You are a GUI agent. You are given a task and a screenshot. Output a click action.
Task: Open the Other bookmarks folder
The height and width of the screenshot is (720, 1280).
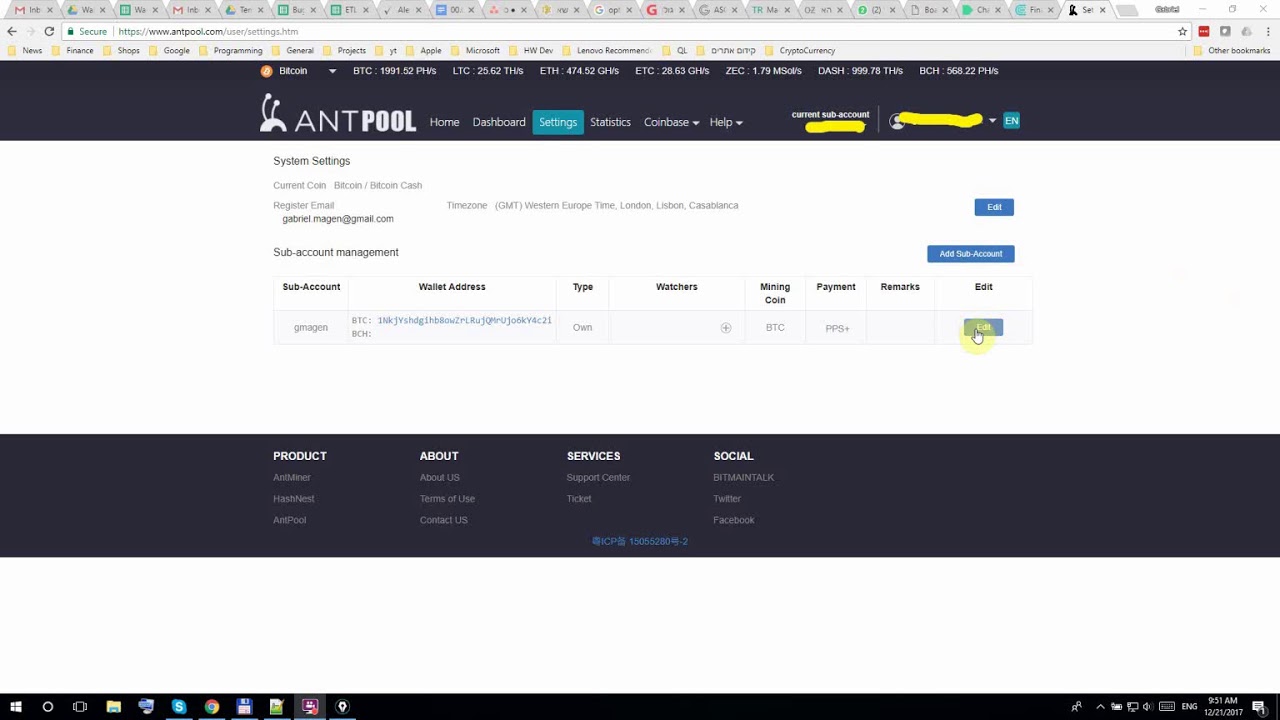[x=1232, y=50]
